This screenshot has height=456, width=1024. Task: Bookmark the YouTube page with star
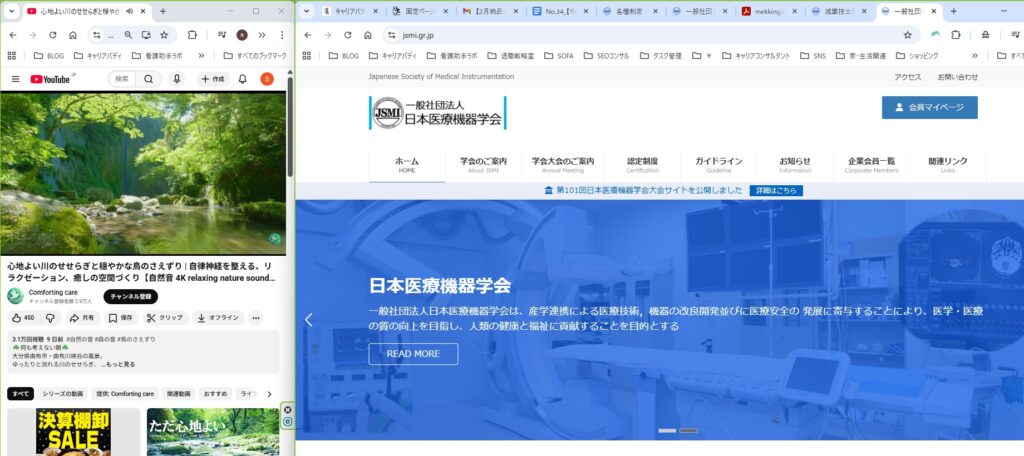click(164, 35)
